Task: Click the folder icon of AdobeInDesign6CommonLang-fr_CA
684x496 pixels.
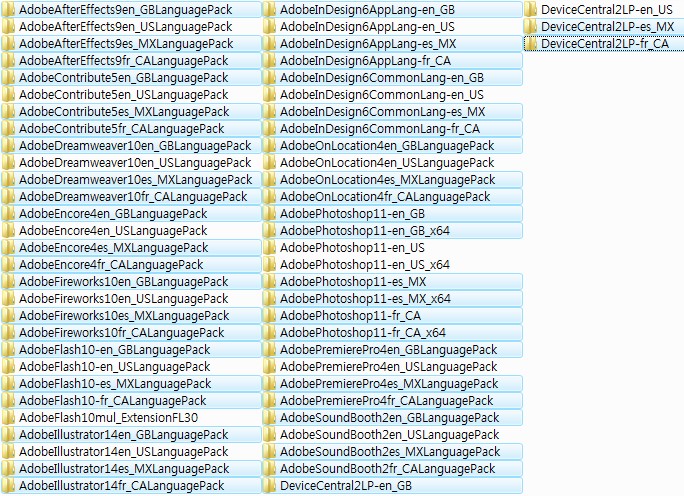Action: [x=270, y=129]
